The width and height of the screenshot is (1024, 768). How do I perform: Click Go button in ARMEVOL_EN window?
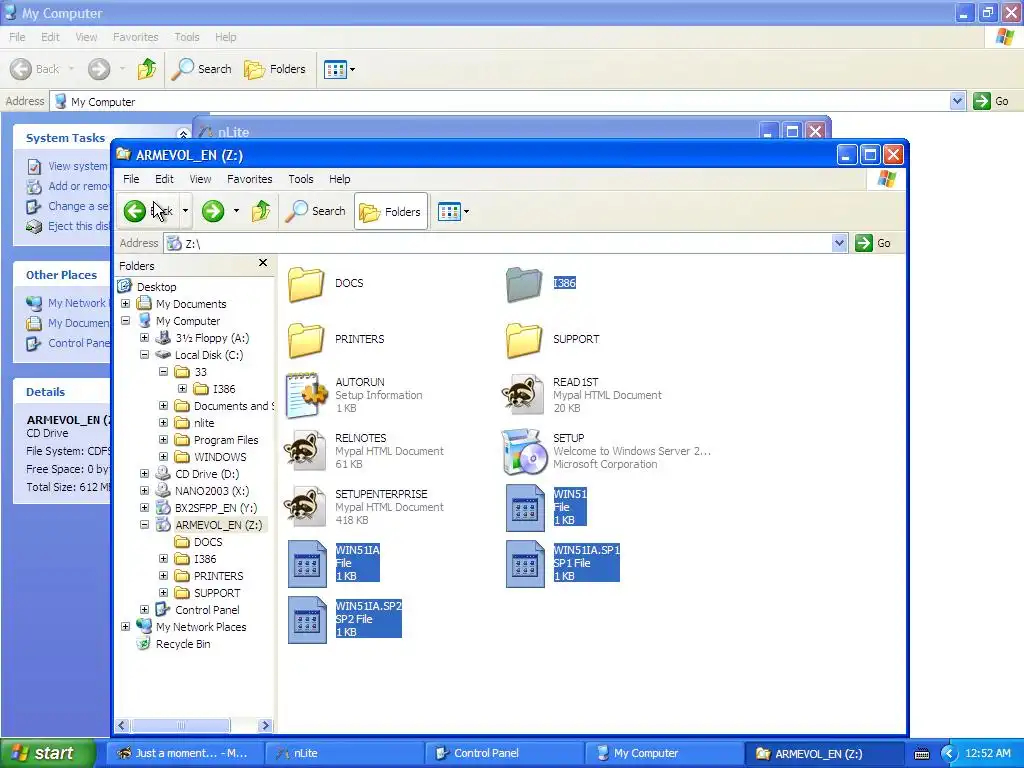pyautogui.click(x=873, y=243)
